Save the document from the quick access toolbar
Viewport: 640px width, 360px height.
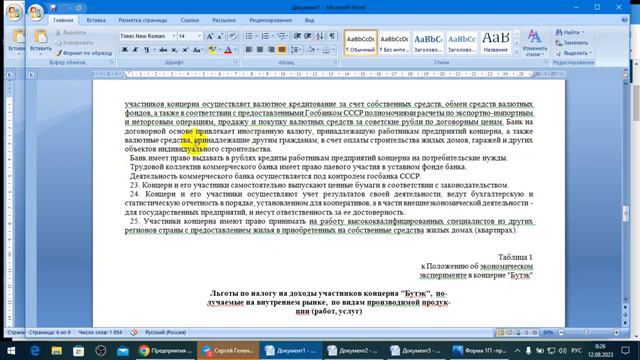pos(53,8)
